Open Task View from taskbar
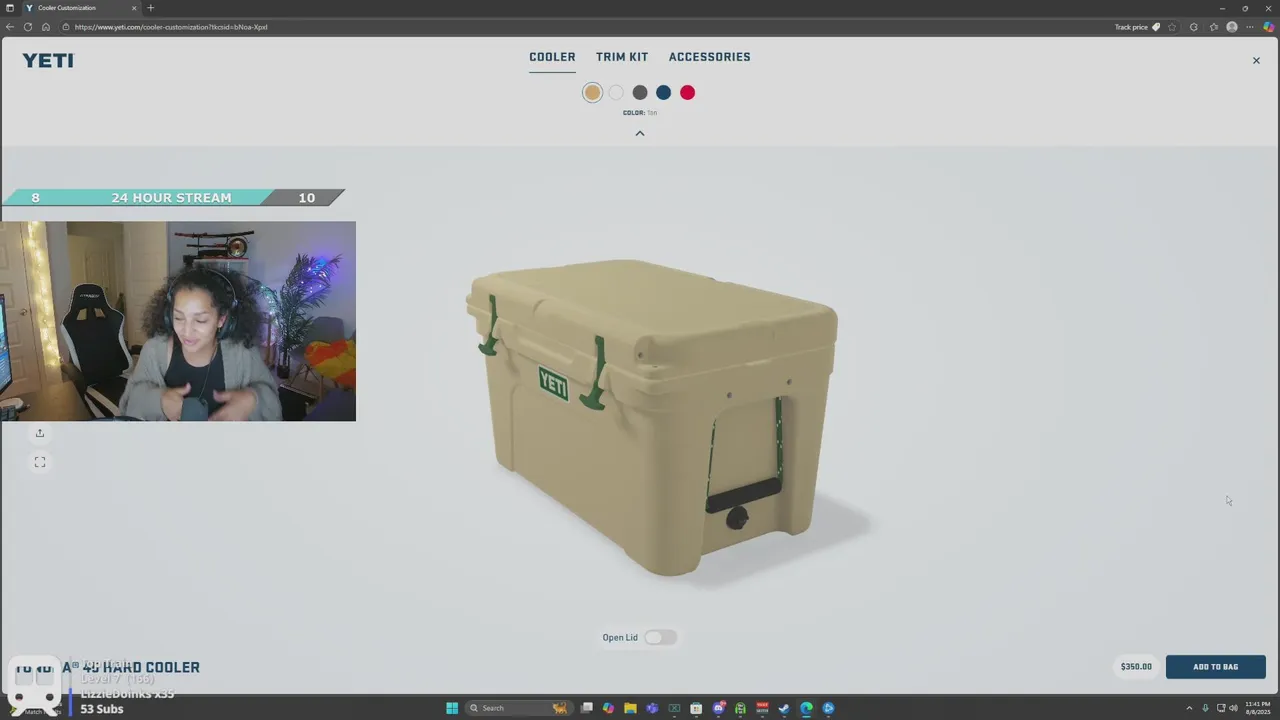This screenshot has width=1280, height=720. click(x=587, y=708)
